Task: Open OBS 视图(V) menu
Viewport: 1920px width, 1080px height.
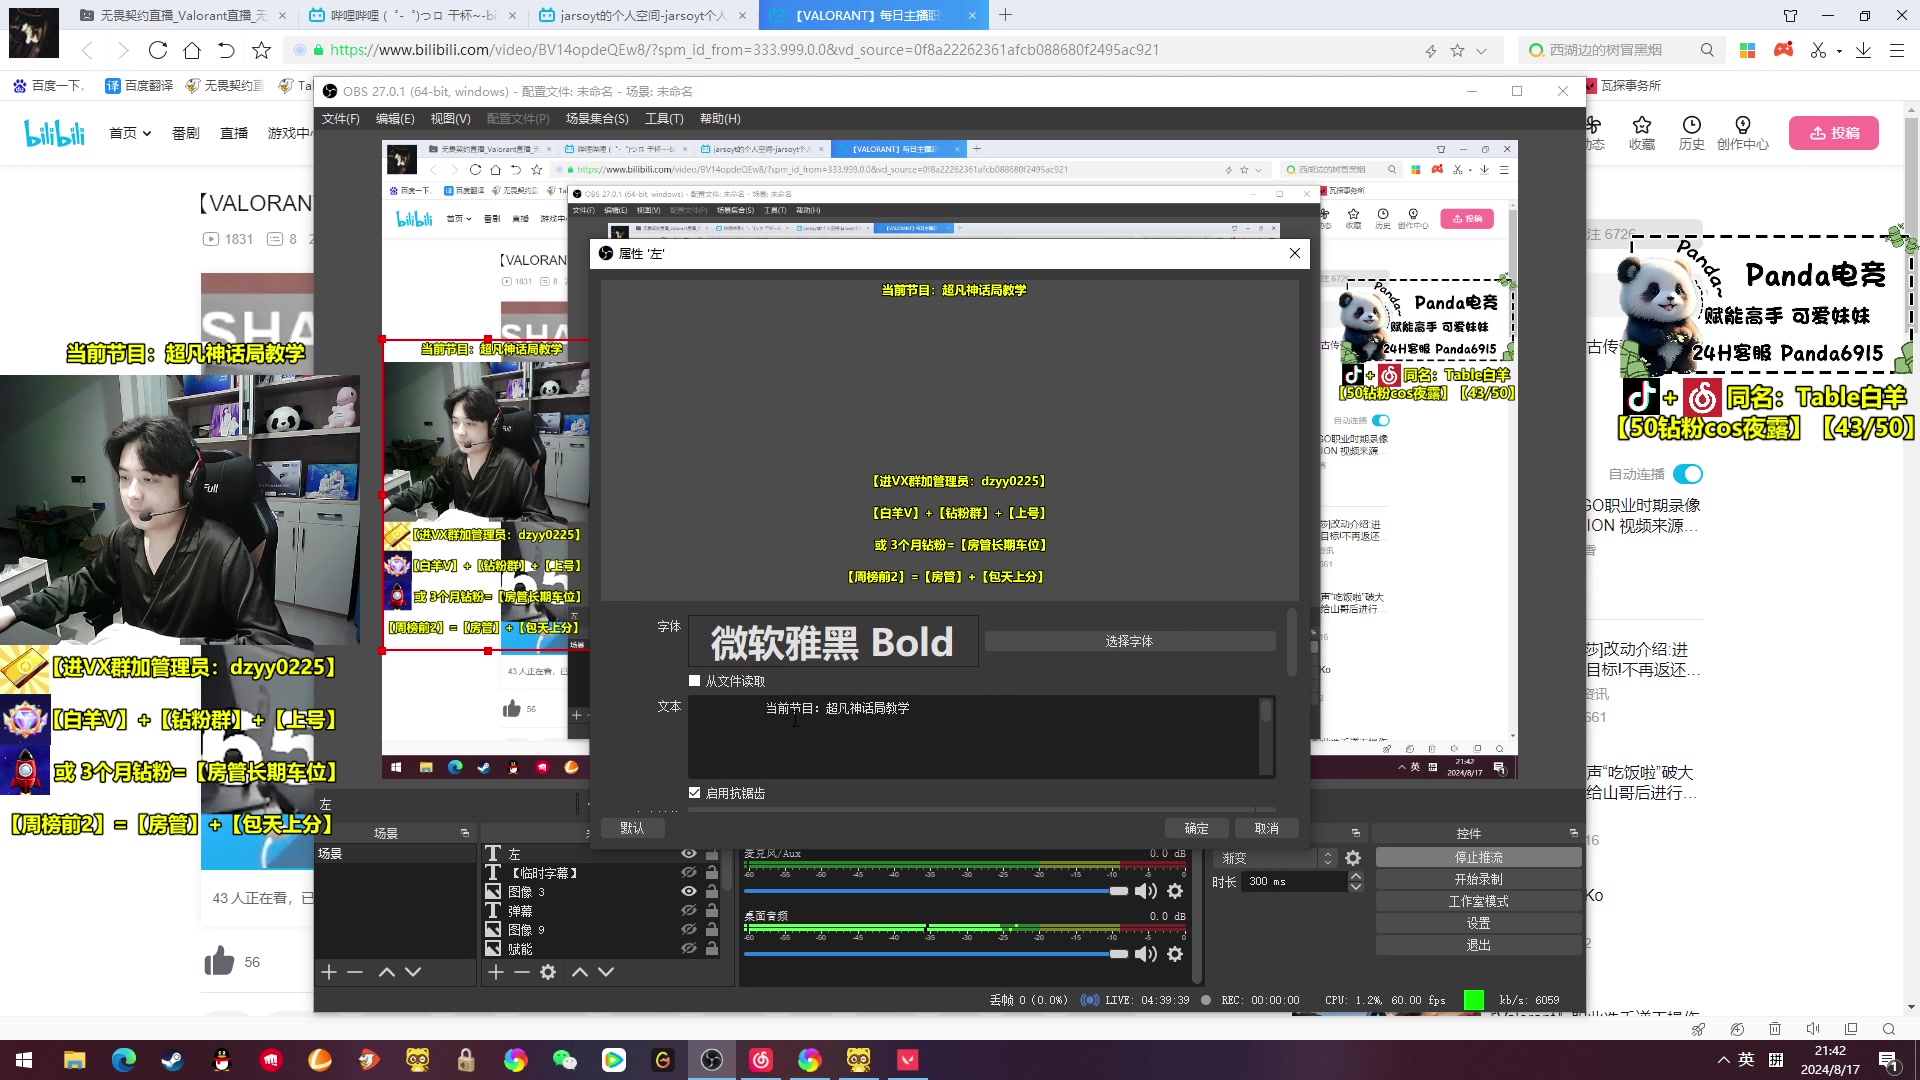Action: point(450,119)
